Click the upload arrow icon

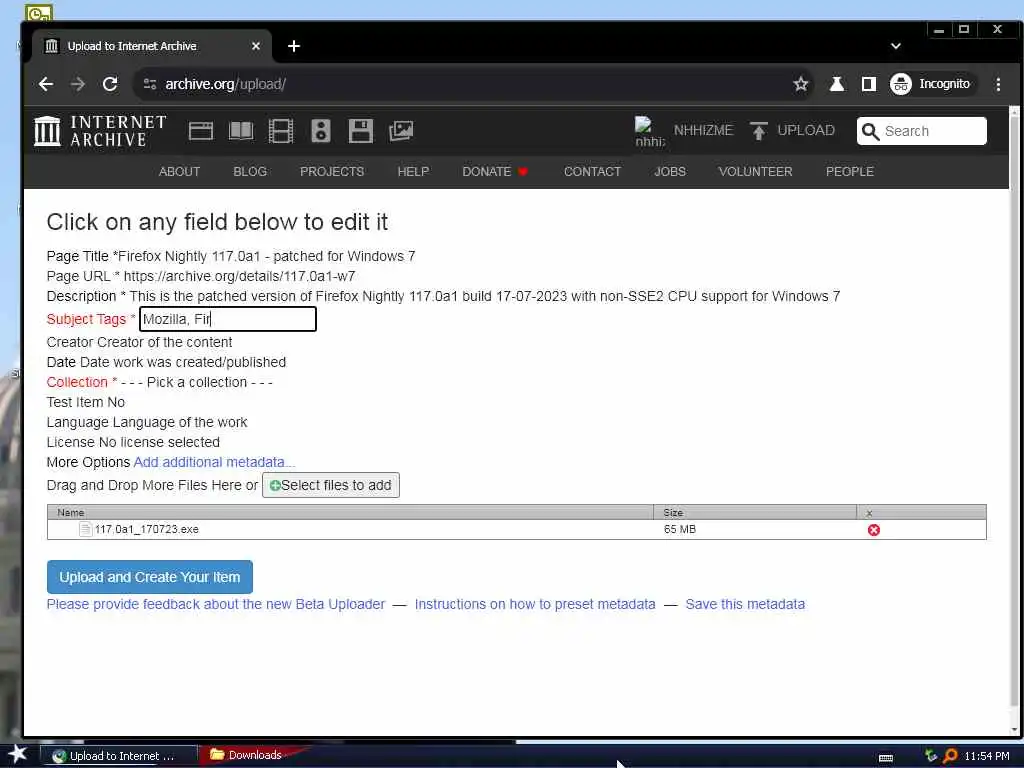coord(758,131)
